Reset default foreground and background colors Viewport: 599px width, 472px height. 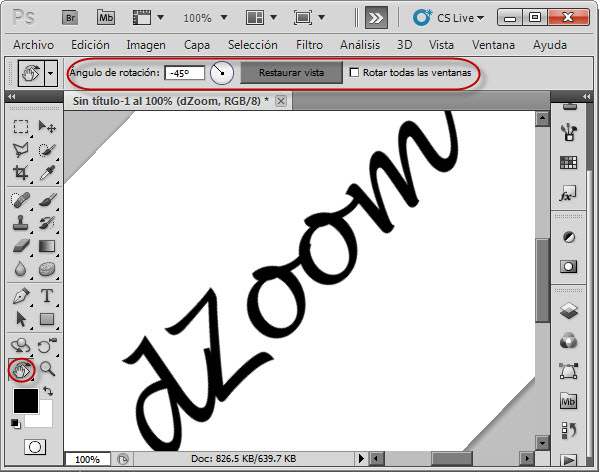(x=16, y=424)
